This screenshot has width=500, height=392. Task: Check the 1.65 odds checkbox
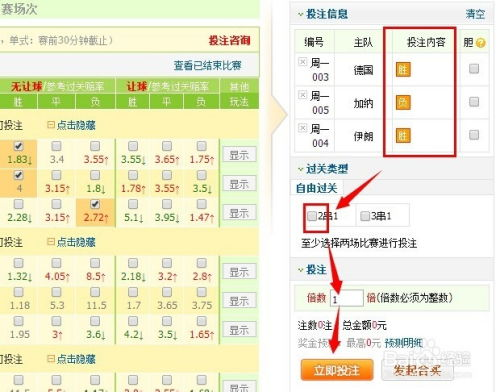point(201,321)
